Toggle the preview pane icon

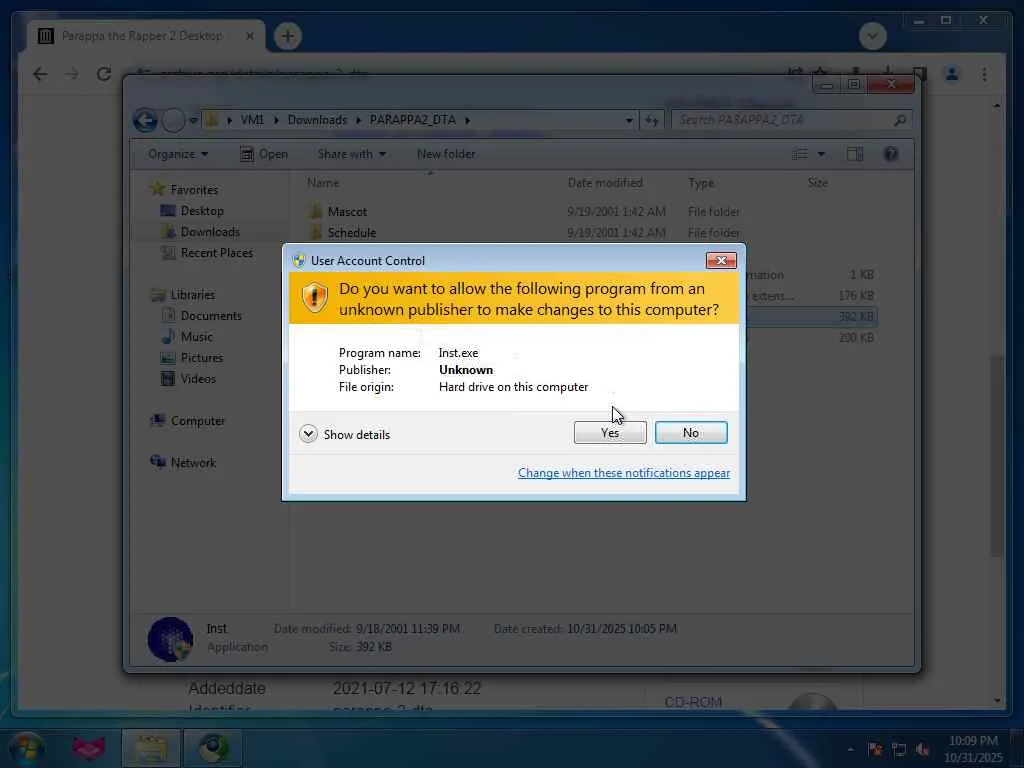click(854, 154)
